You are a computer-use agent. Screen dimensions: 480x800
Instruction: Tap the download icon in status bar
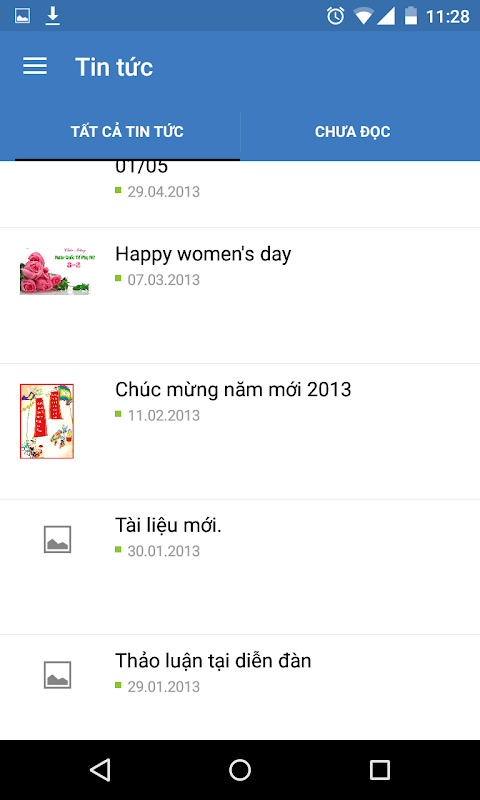[x=52, y=16]
